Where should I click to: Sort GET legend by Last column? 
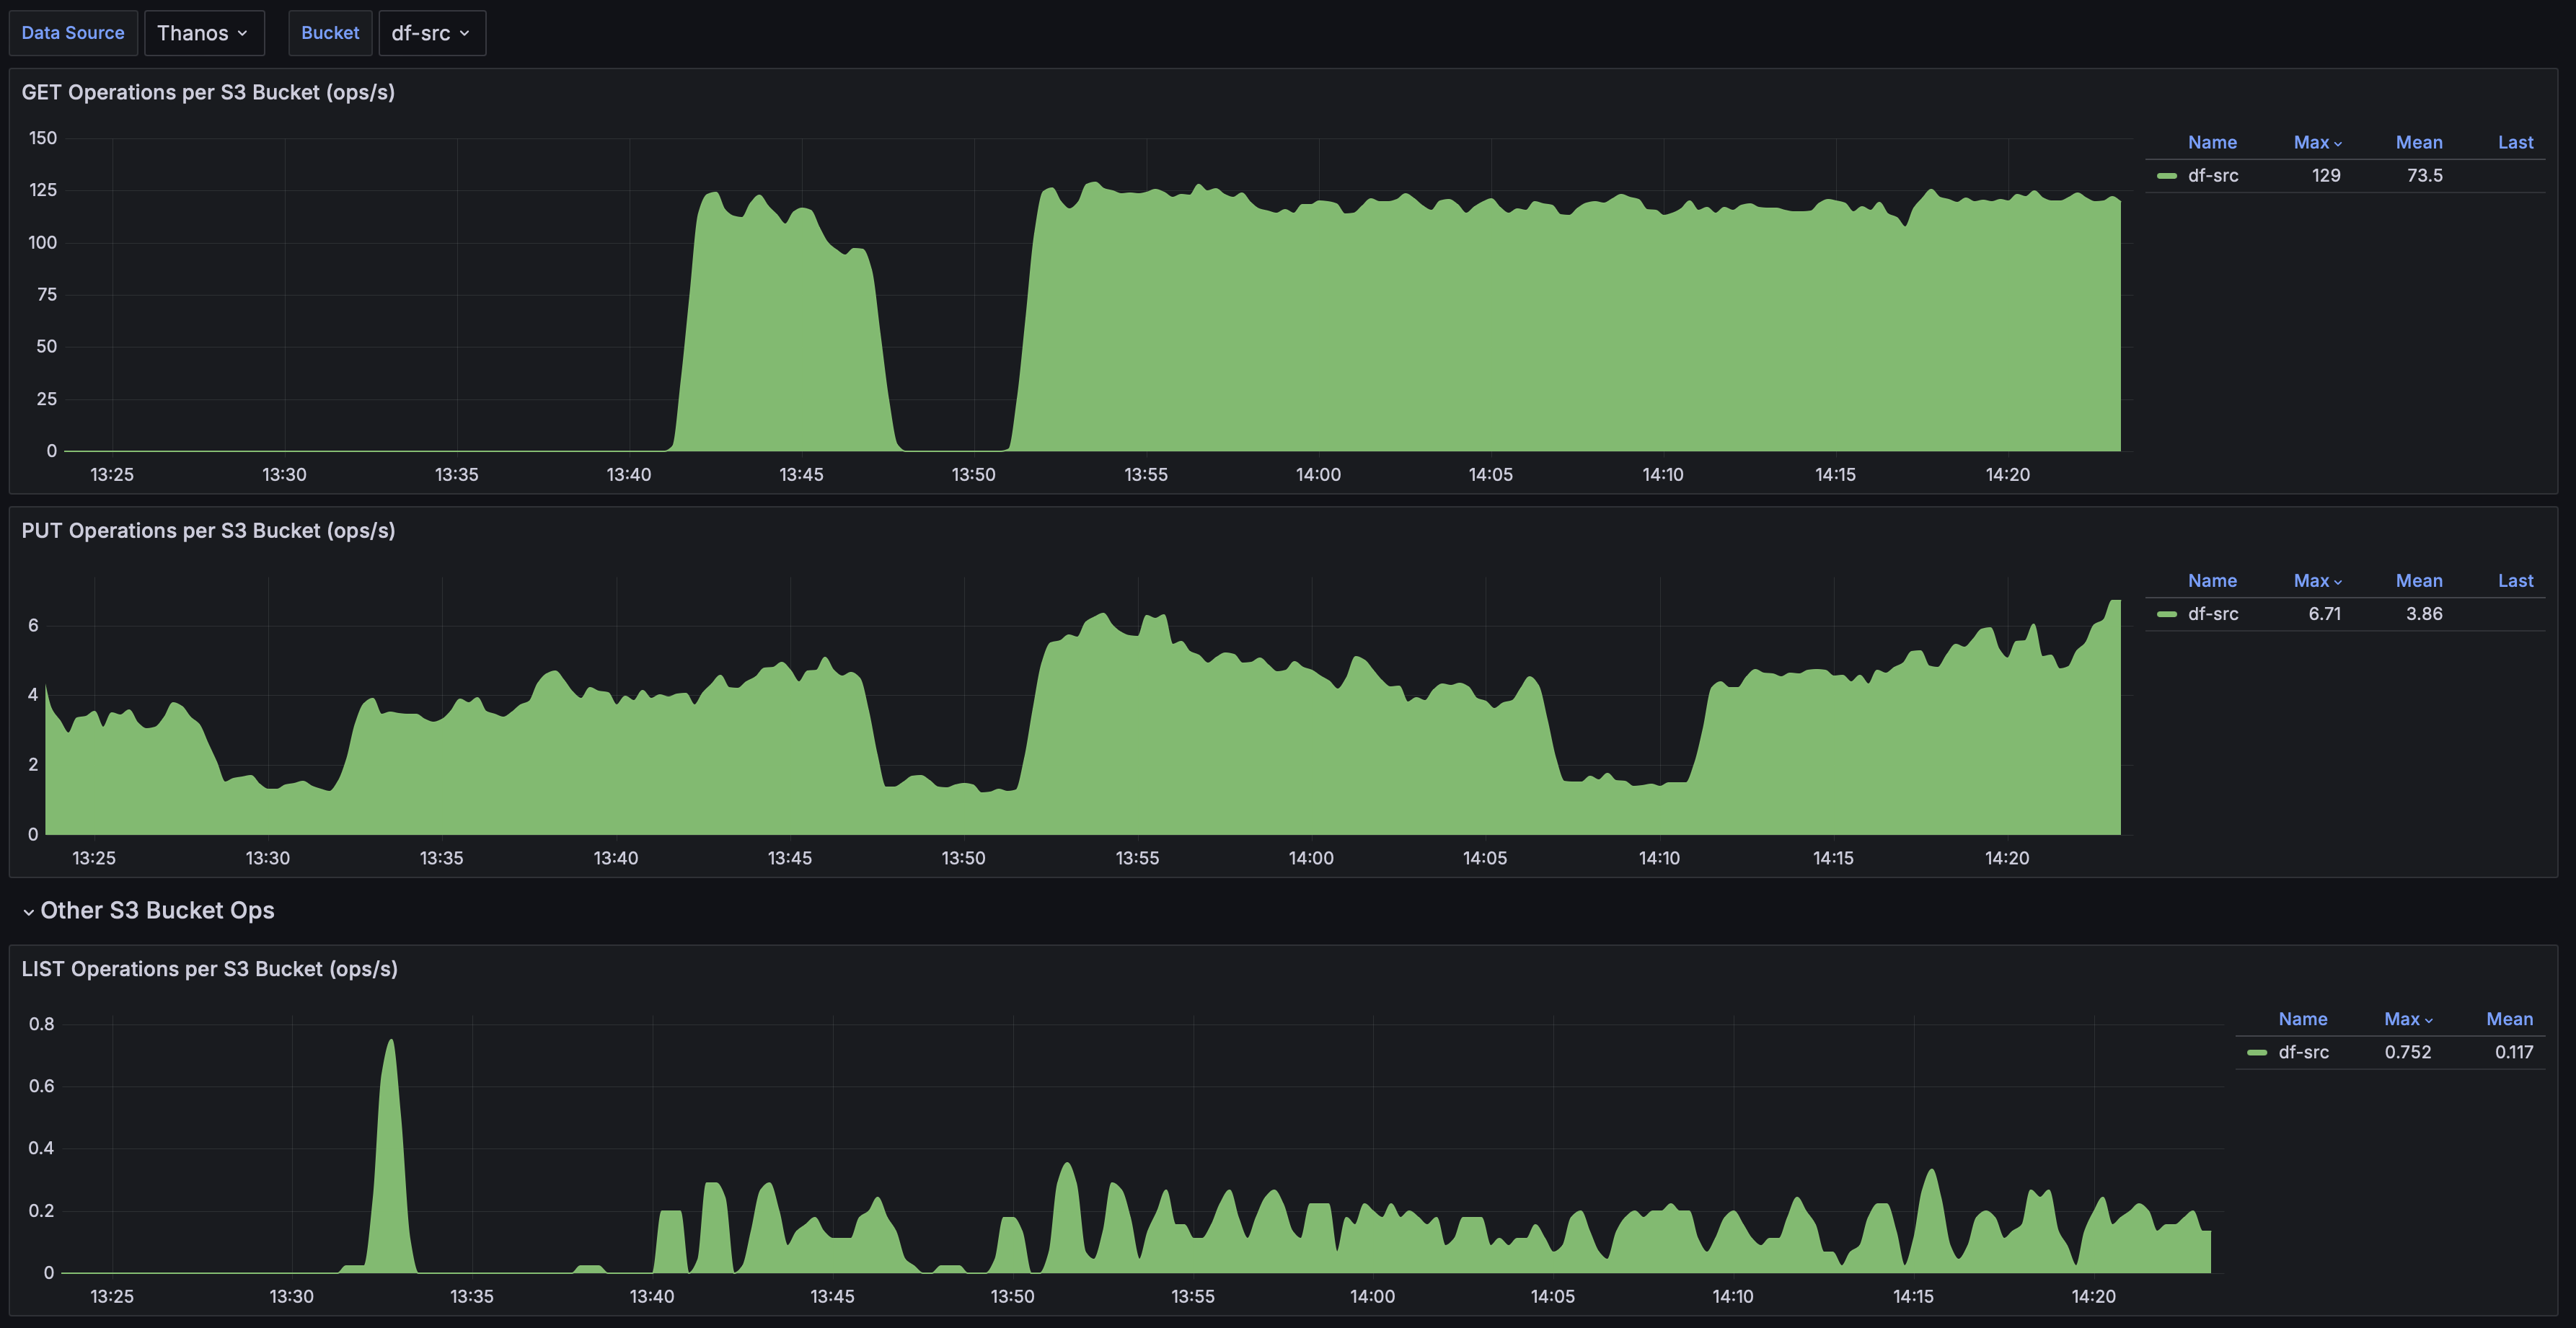[x=2514, y=142]
